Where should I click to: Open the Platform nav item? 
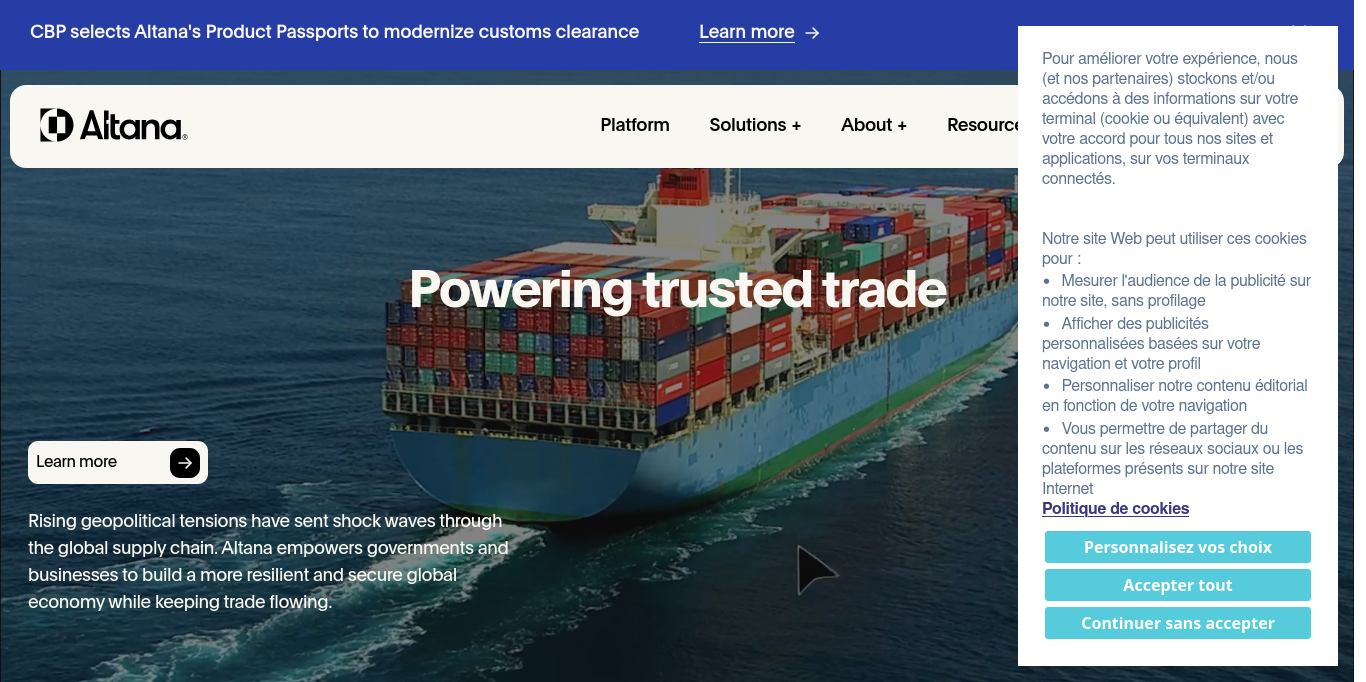[635, 125]
